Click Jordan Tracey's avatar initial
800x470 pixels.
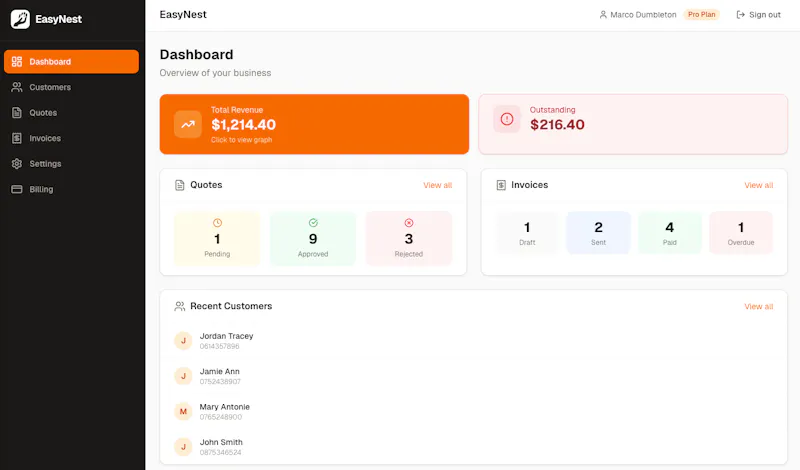click(183, 340)
